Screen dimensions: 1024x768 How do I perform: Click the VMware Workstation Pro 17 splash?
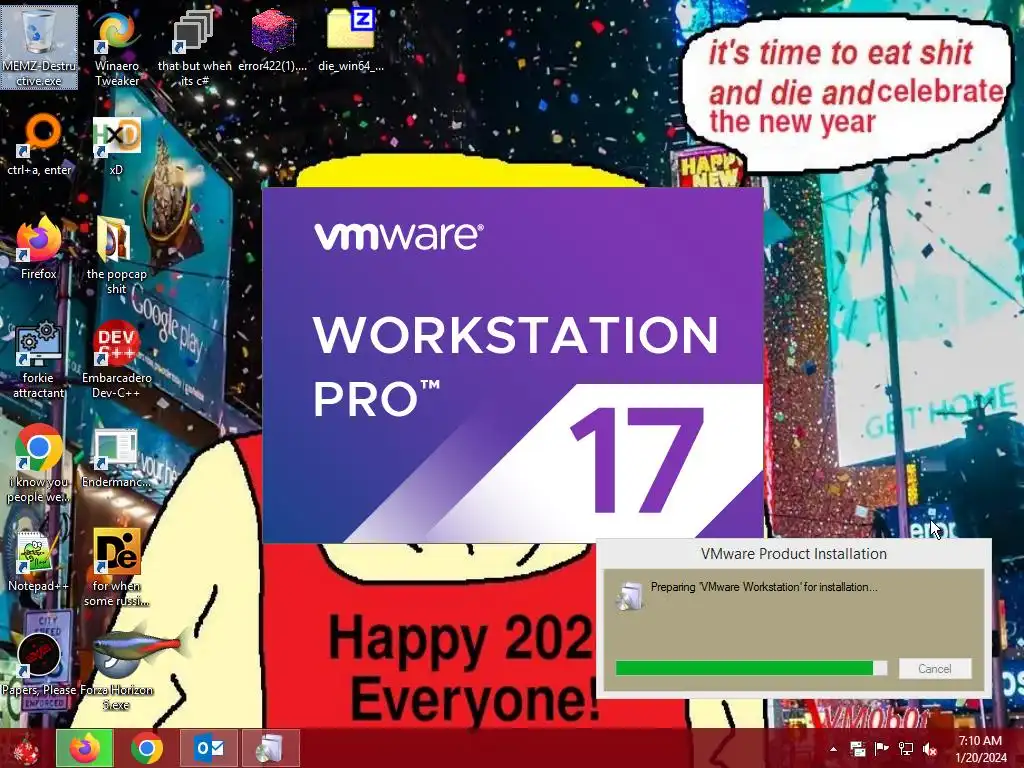point(513,365)
